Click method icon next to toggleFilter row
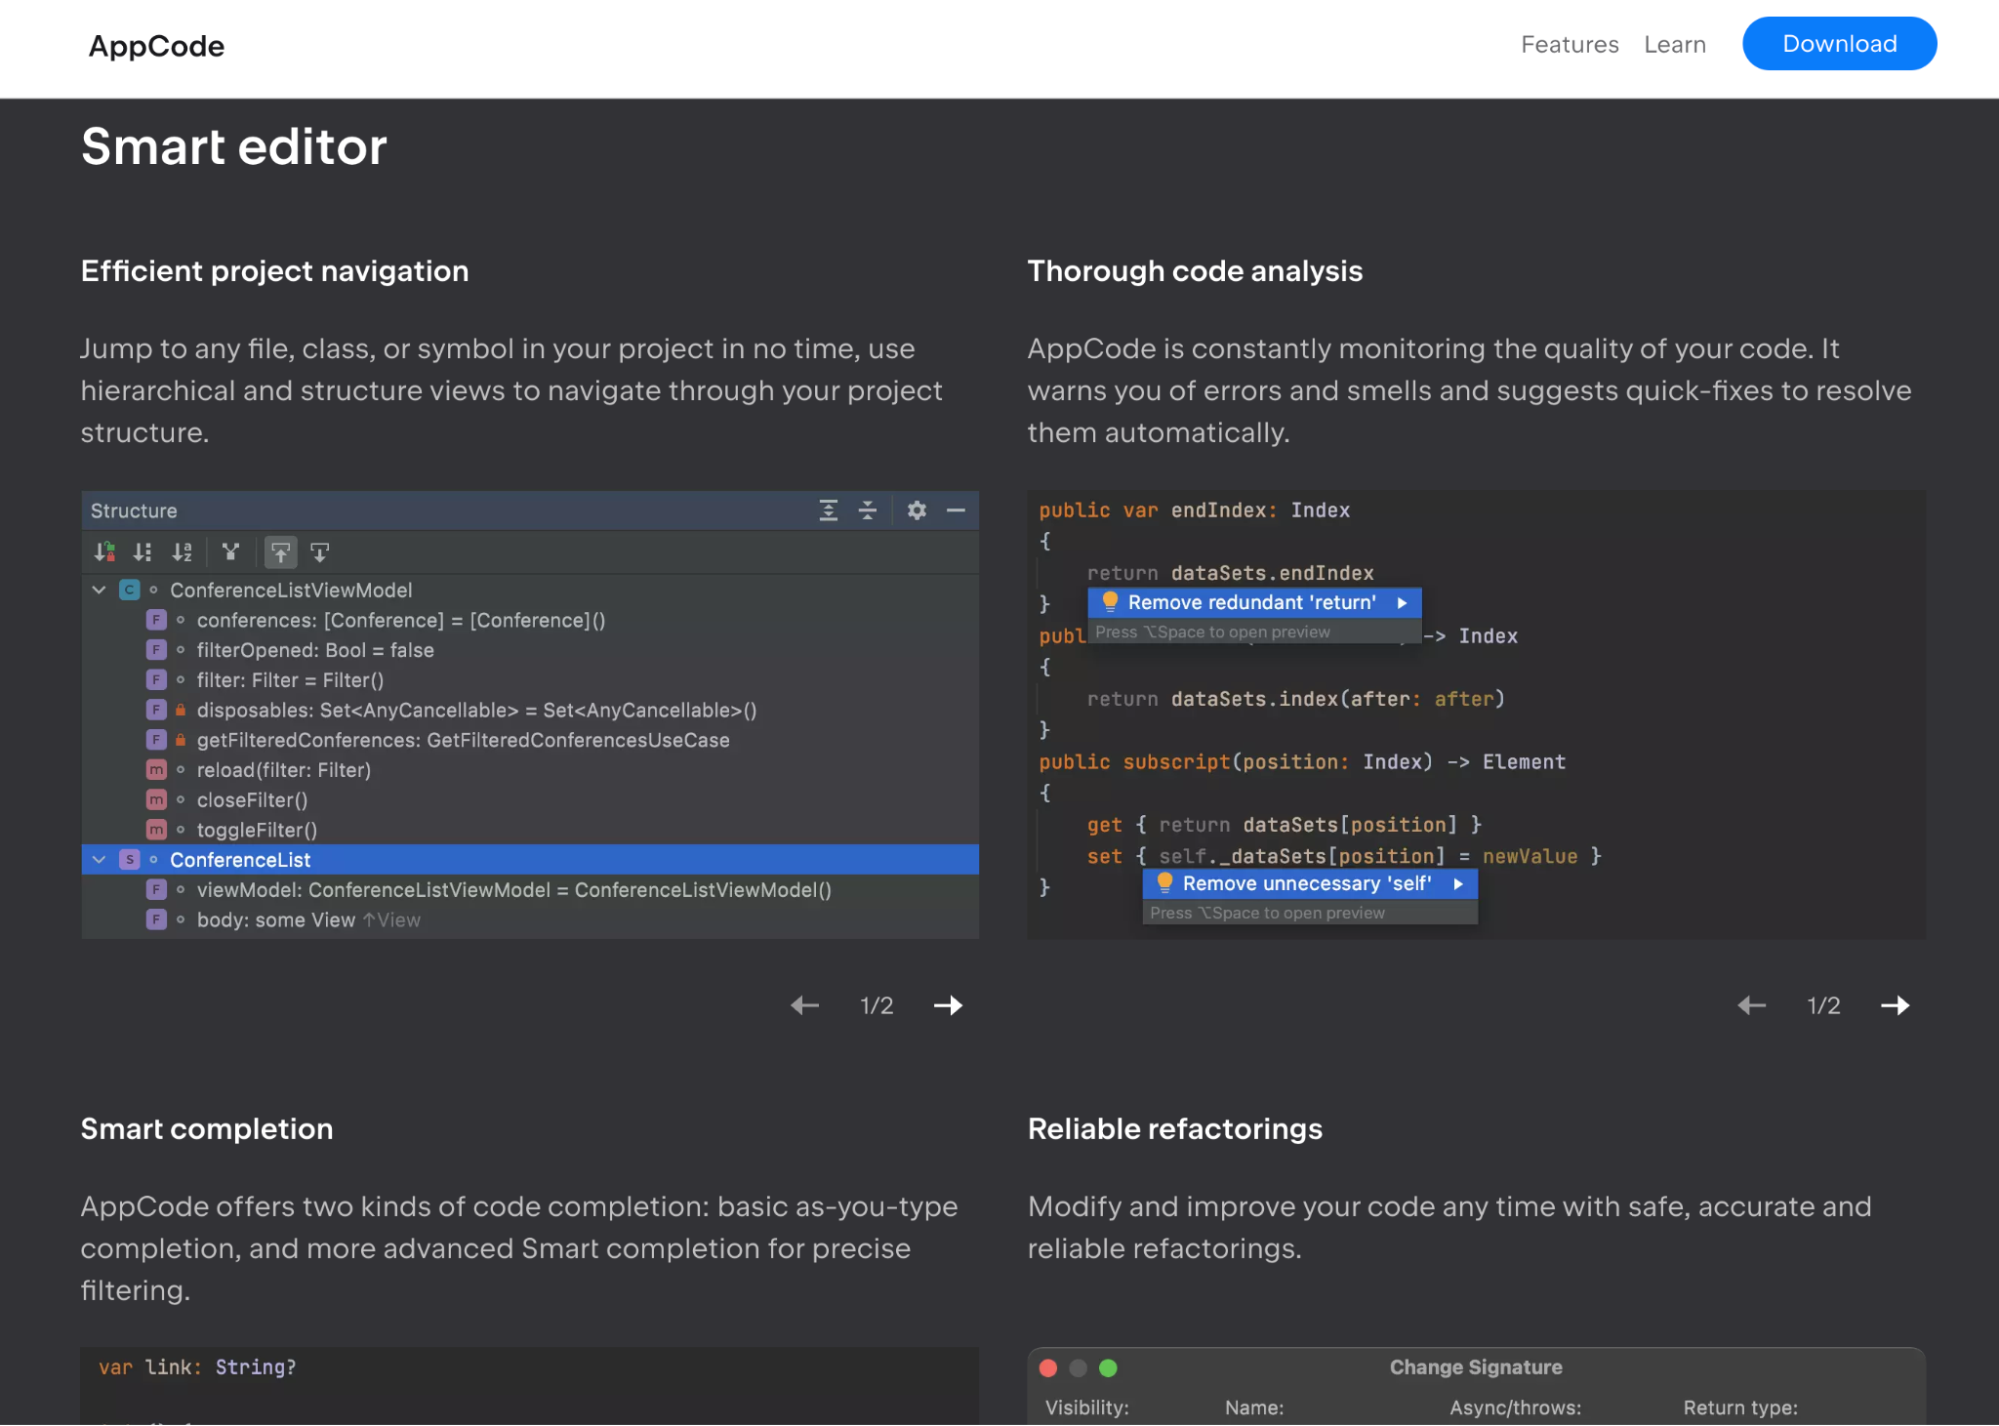This screenshot has height=1426, width=1999. pos(156,830)
